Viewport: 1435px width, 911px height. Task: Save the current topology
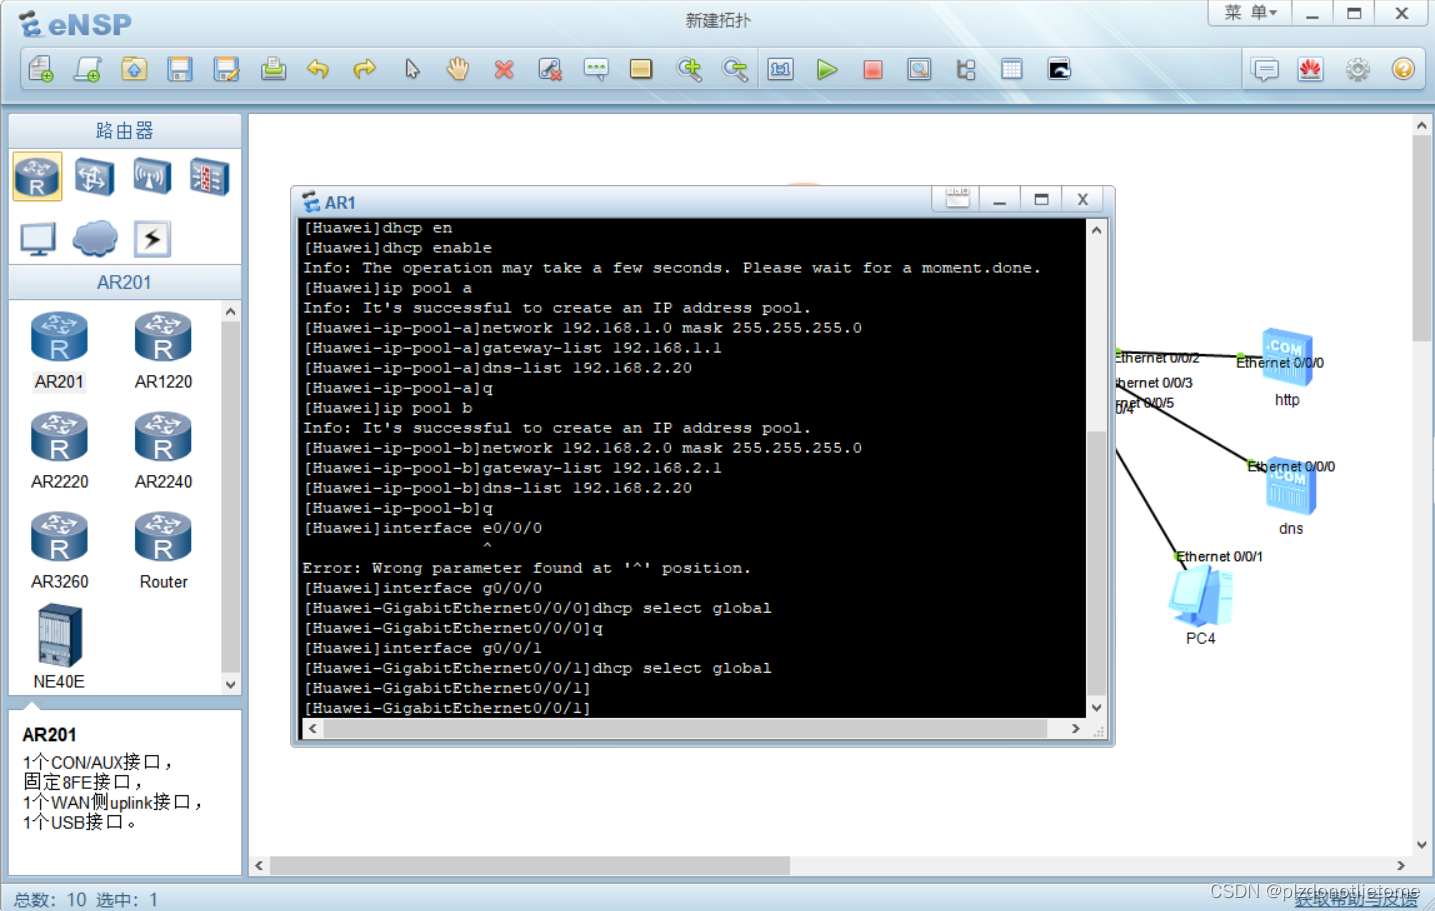[x=180, y=69]
